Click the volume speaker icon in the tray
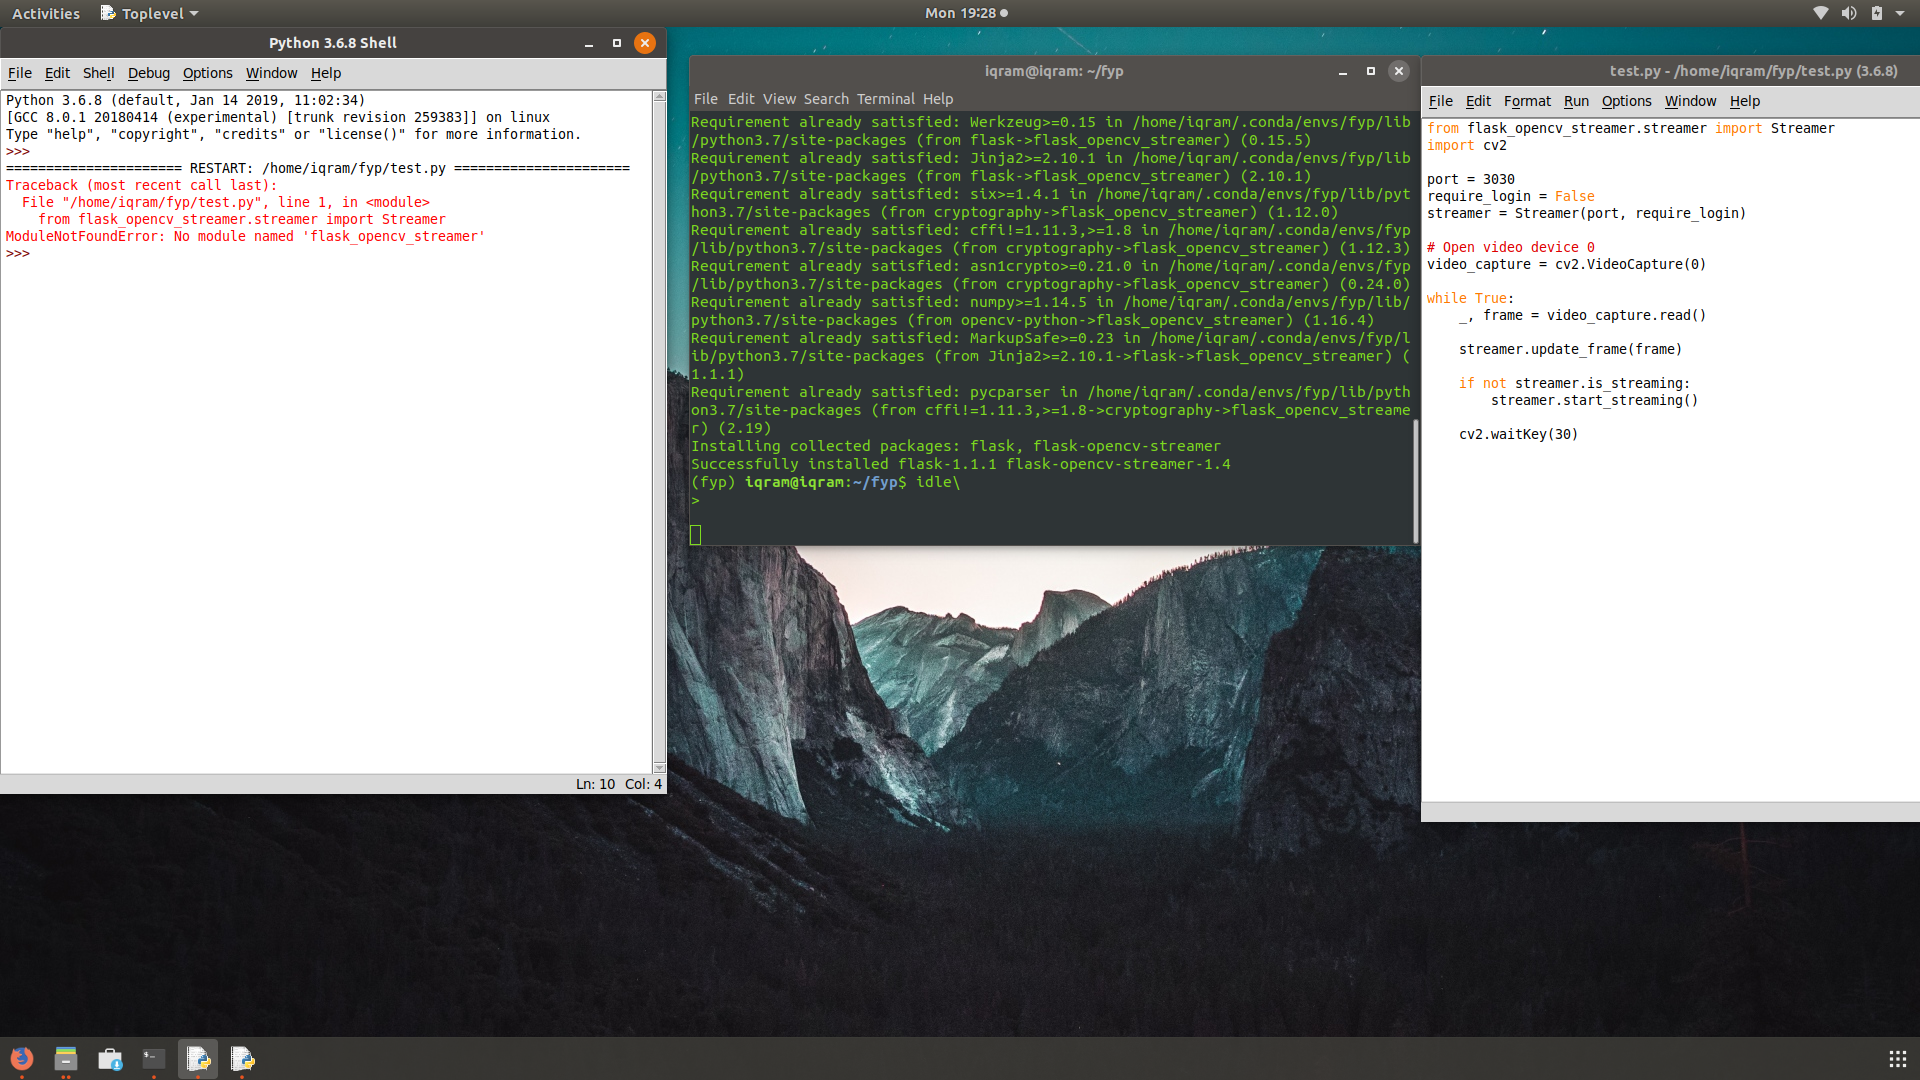1920x1080 pixels. pyautogui.click(x=1849, y=13)
